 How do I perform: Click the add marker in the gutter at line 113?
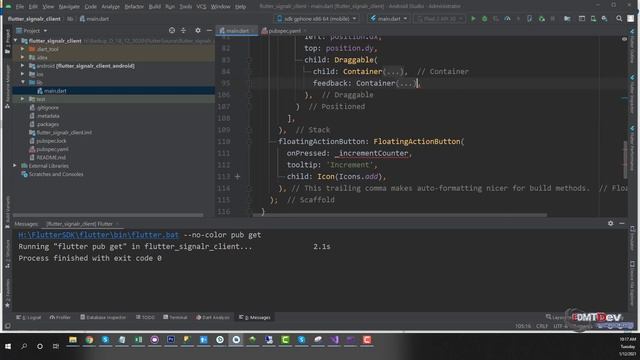238,177
